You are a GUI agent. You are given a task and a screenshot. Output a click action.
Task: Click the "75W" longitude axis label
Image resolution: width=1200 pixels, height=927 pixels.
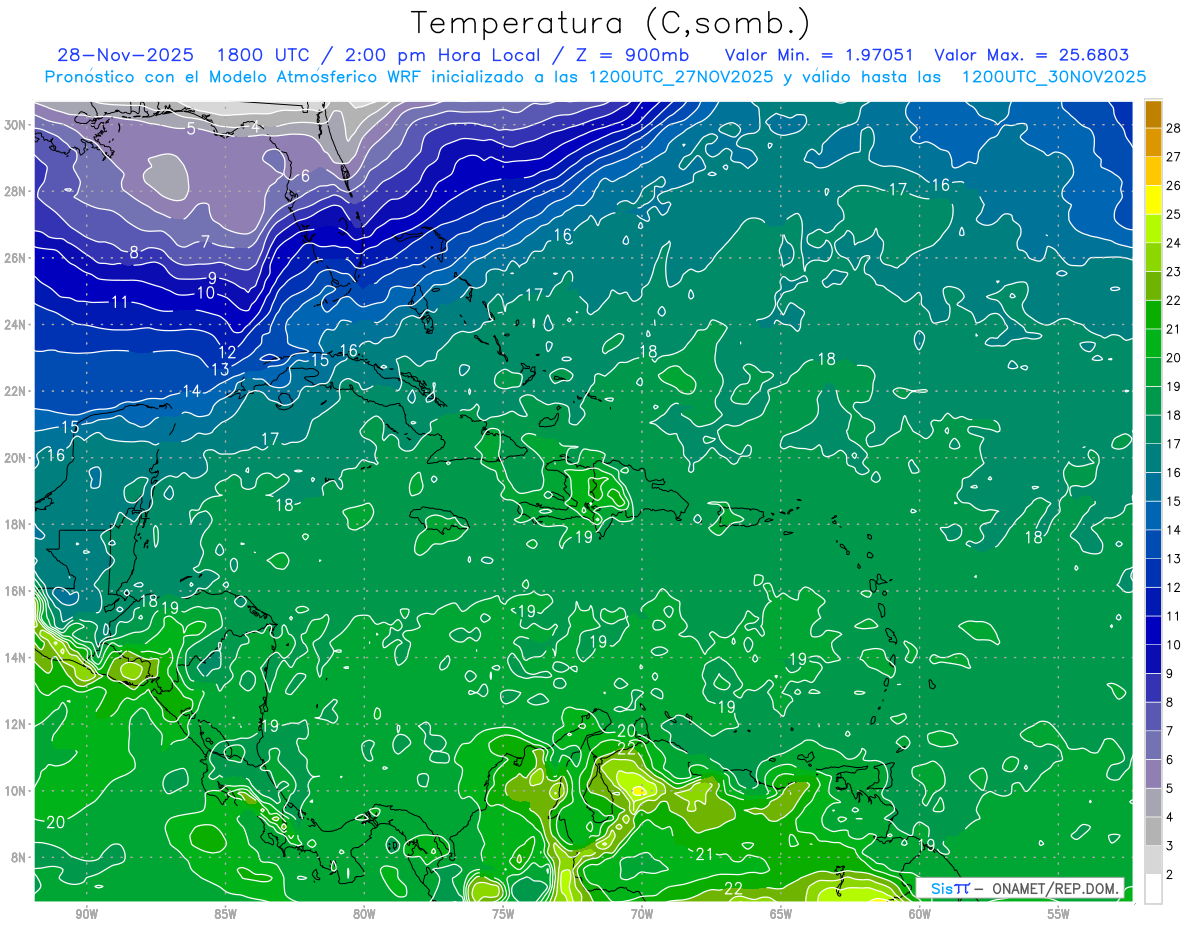click(x=503, y=915)
